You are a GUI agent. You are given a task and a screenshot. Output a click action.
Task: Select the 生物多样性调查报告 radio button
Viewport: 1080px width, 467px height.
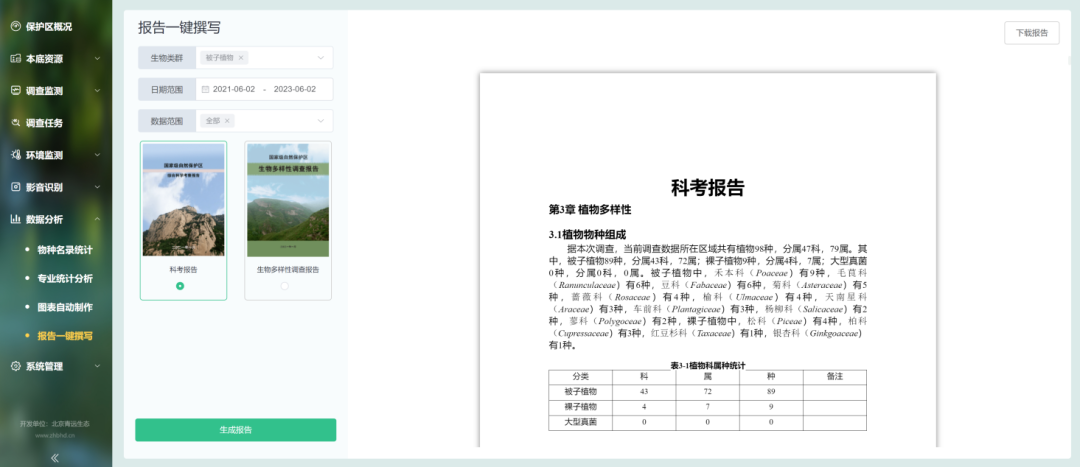pyautogui.click(x=284, y=286)
